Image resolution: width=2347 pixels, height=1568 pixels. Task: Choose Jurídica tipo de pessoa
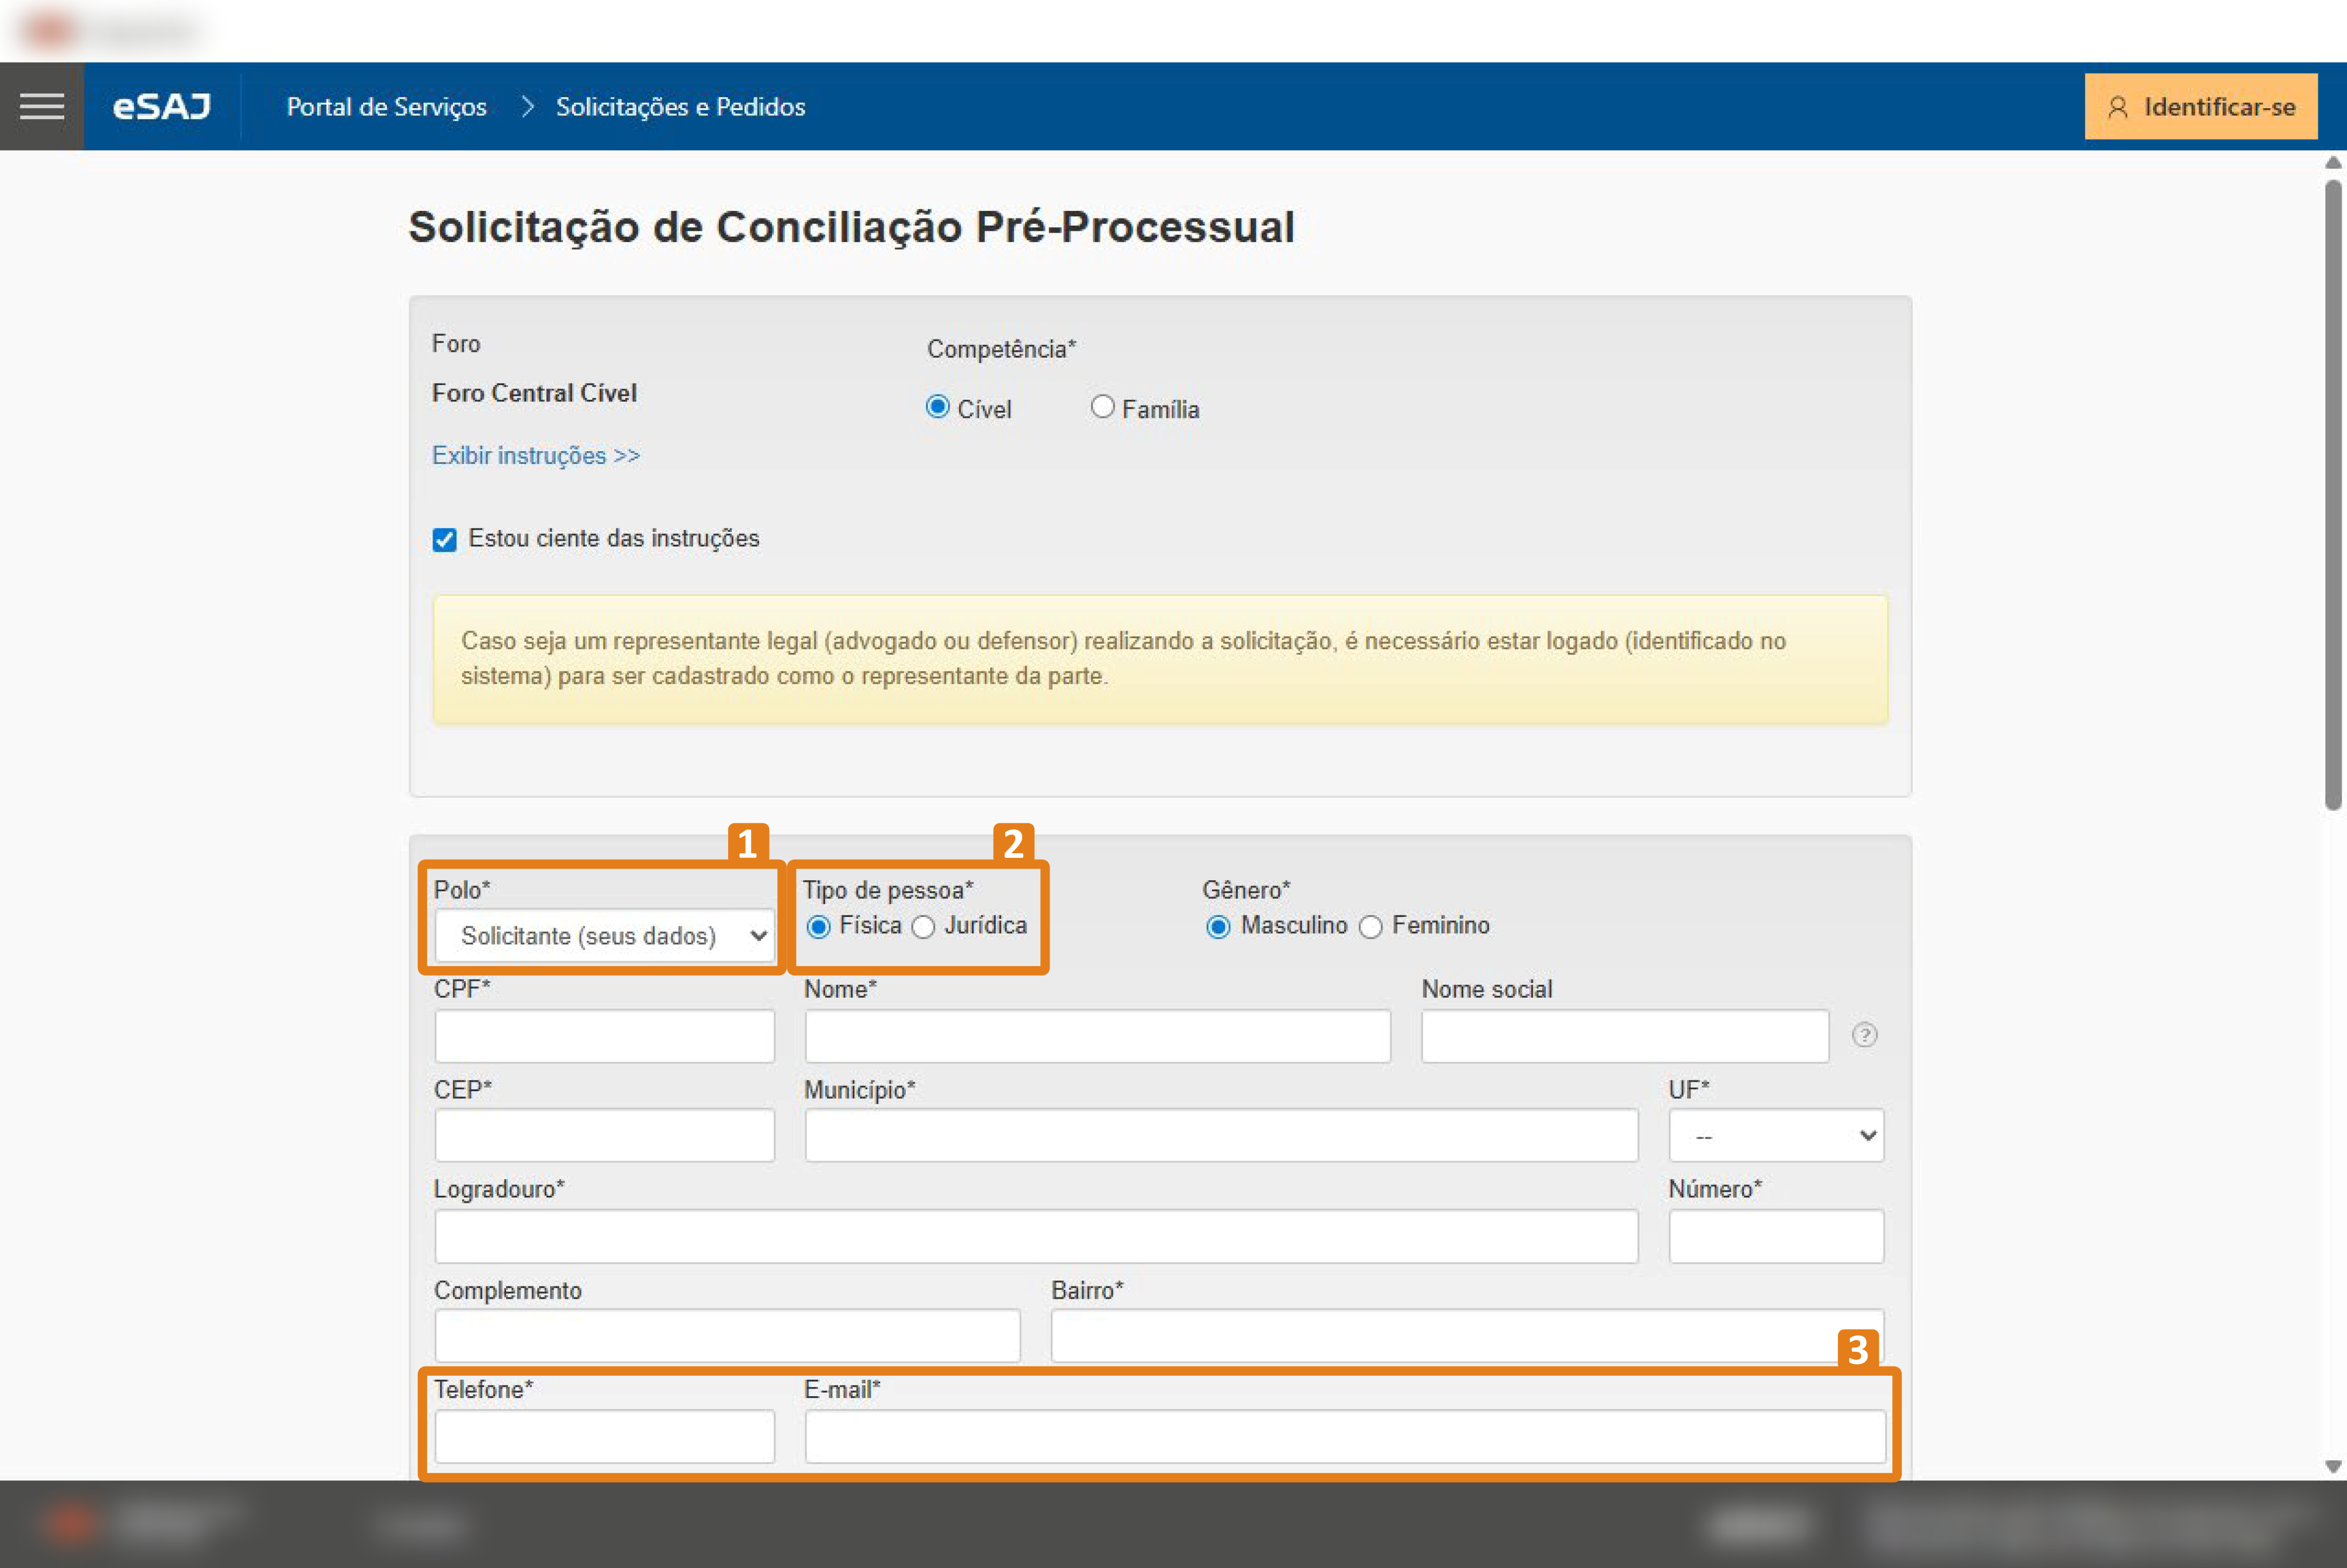click(924, 927)
